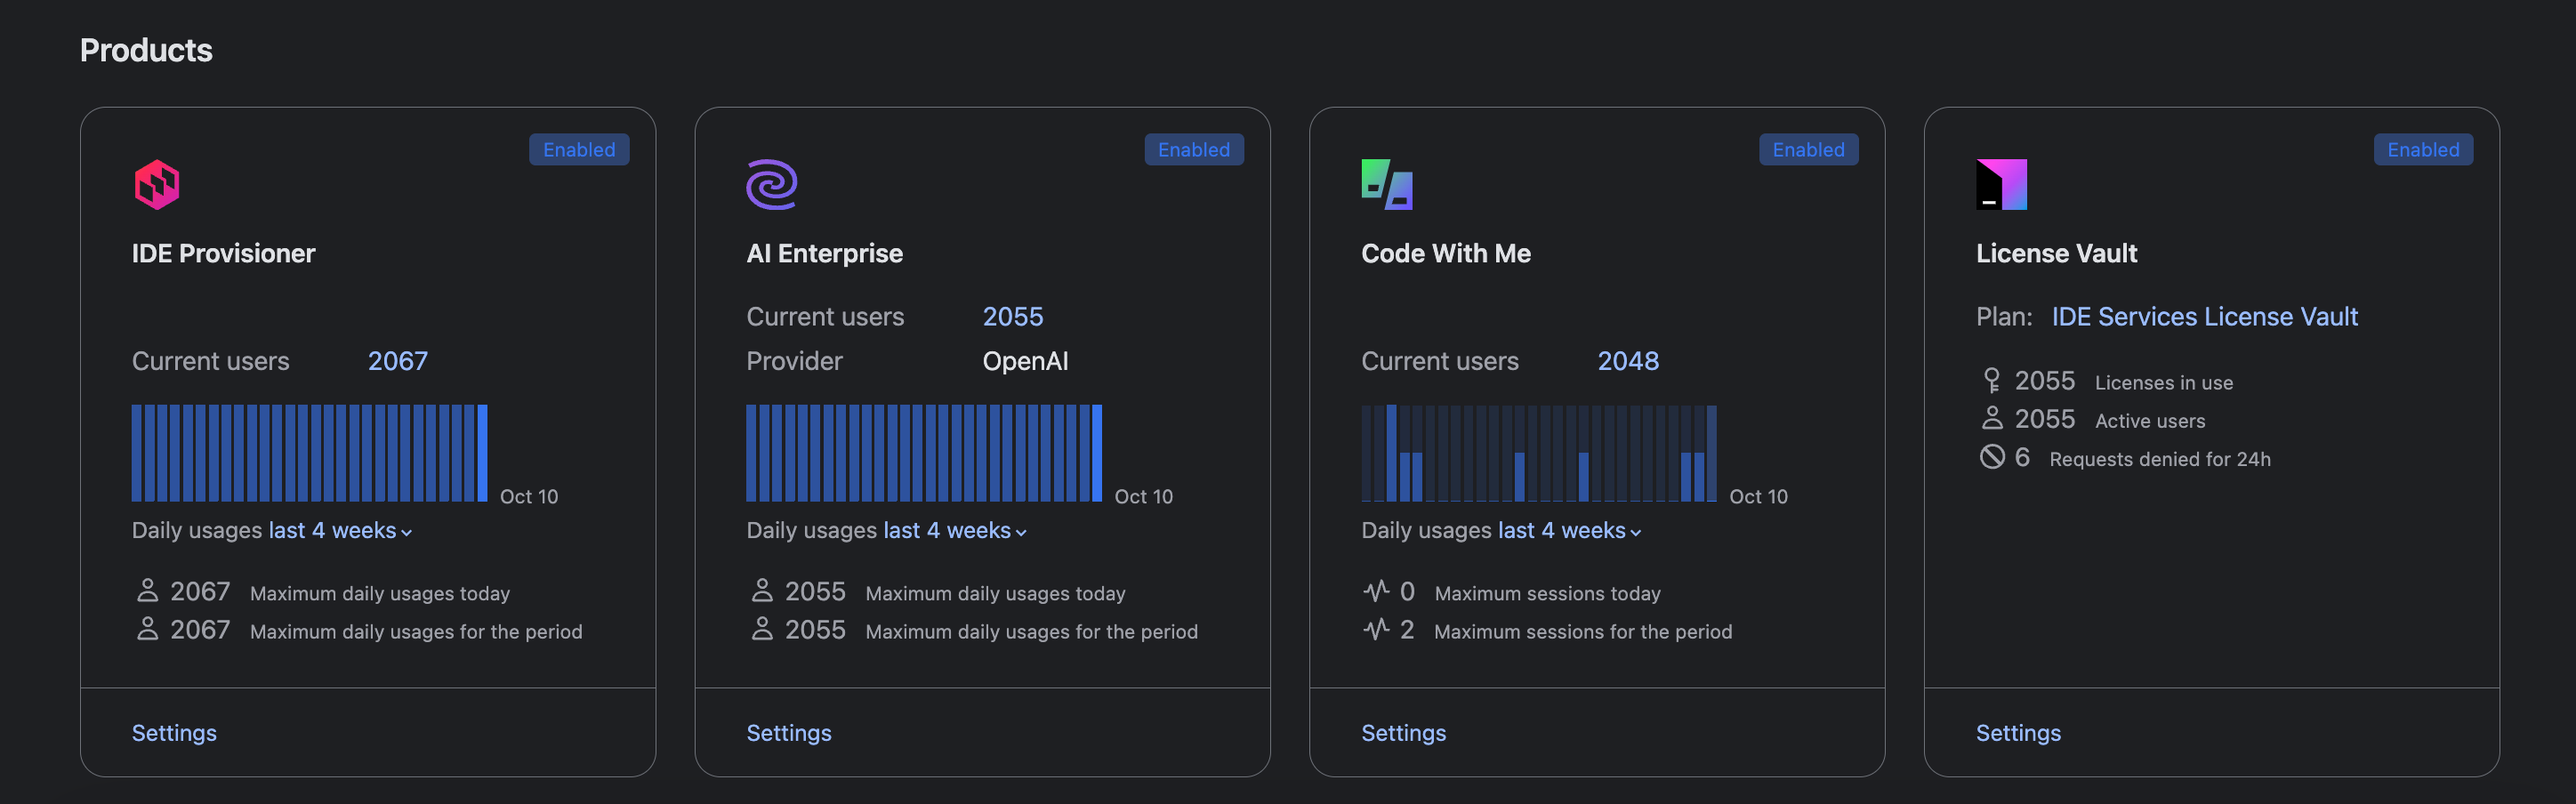This screenshot has width=2576, height=804.
Task: Open Settings for License Vault
Action: (x=2018, y=732)
